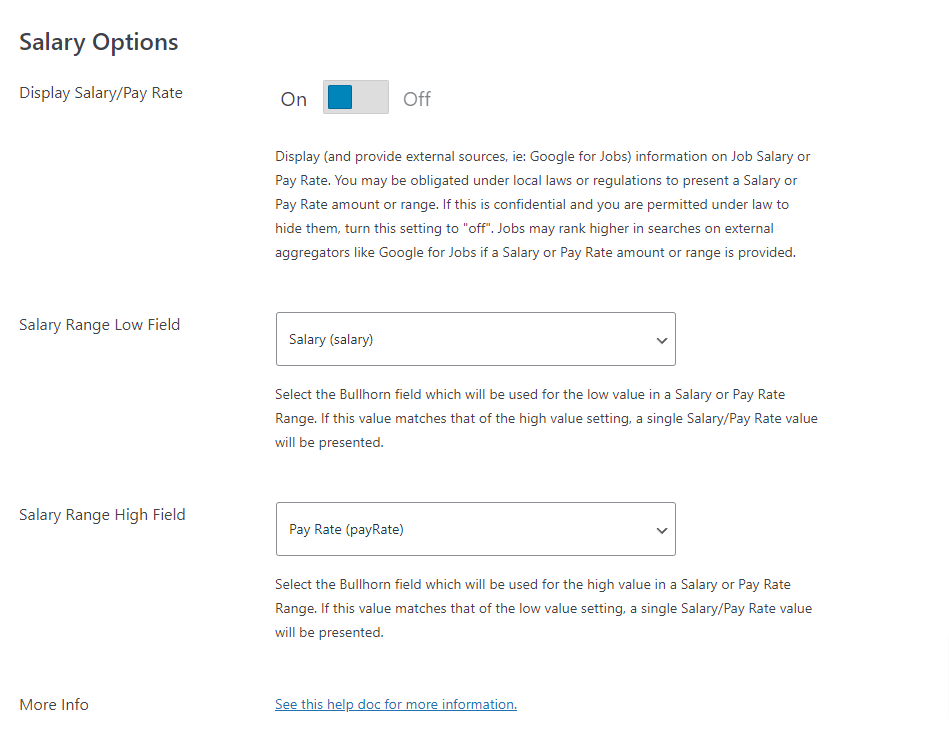Viewport: 949px width, 740px height.
Task: Click the Salary Options heading
Action: click(98, 42)
